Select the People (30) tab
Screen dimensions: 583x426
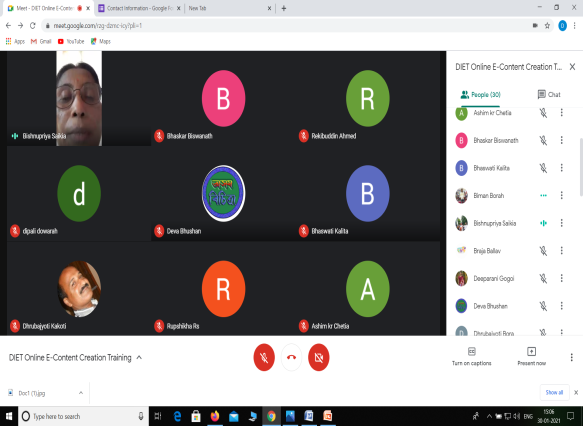coord(480,95)
